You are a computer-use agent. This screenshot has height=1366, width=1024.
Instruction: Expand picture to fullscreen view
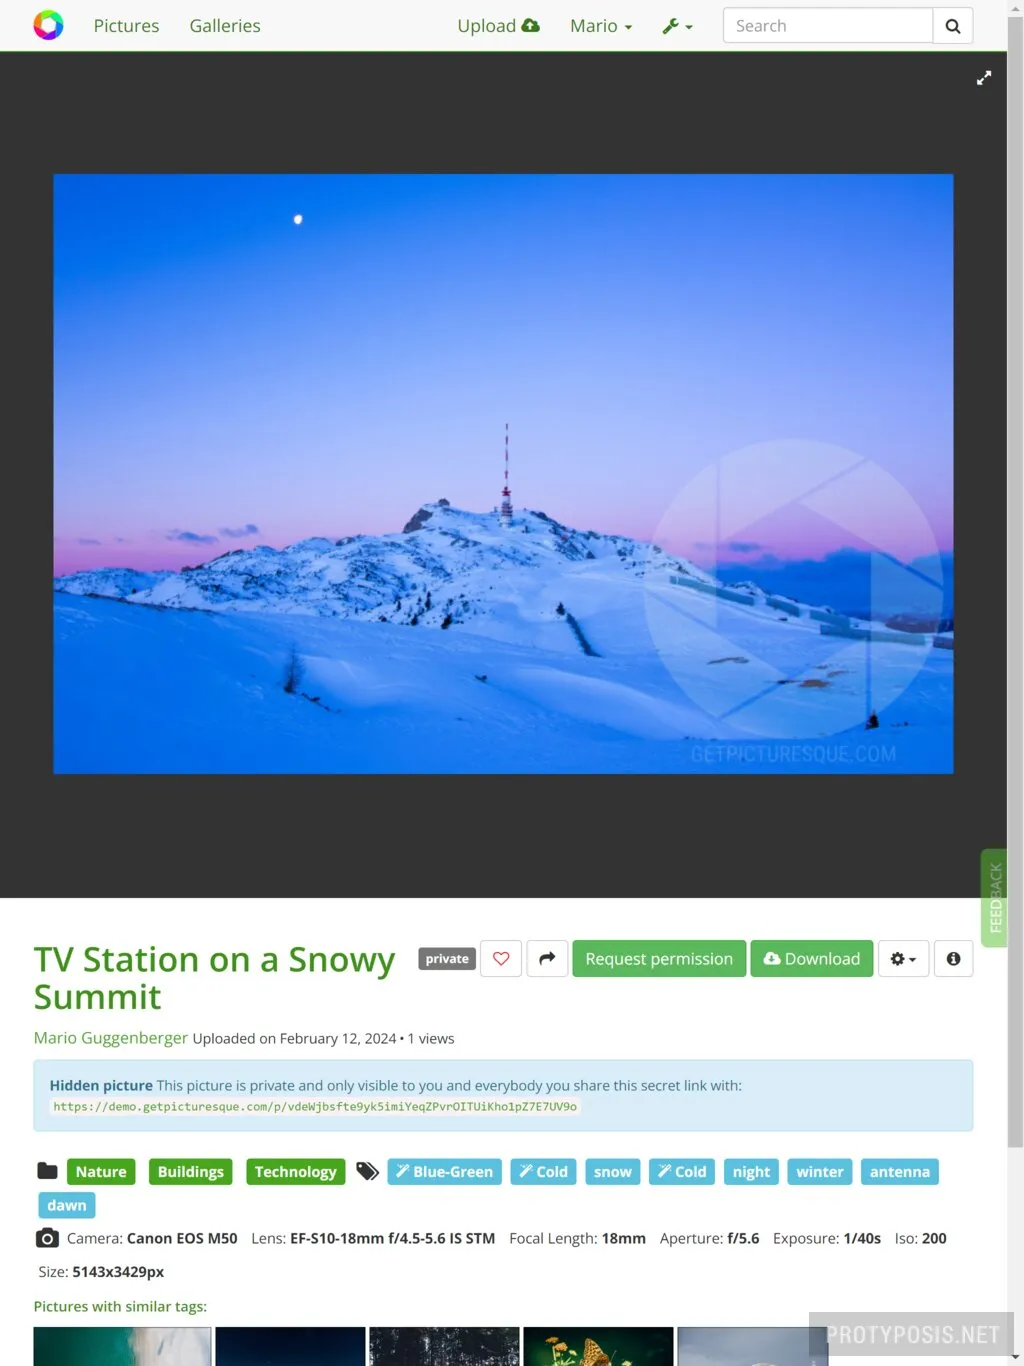point(984,78)
